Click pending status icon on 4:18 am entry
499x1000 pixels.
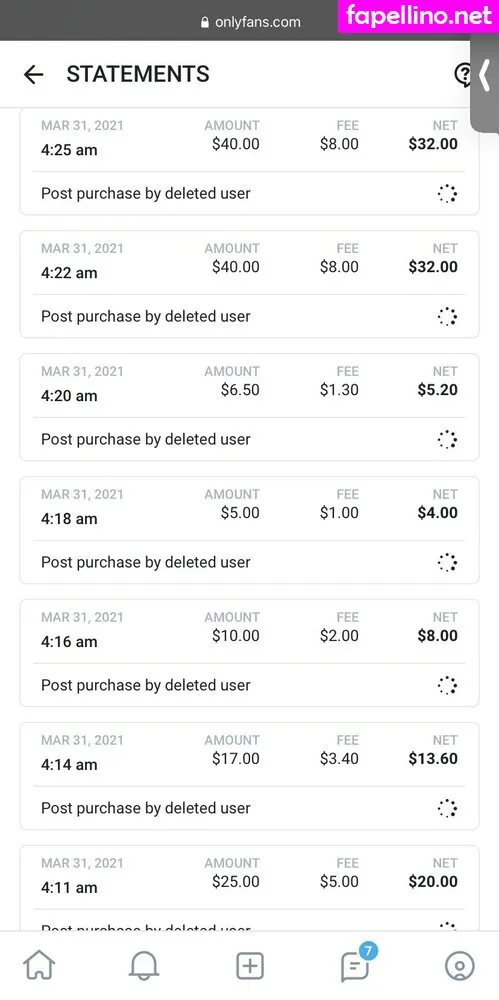pos(447,562)
